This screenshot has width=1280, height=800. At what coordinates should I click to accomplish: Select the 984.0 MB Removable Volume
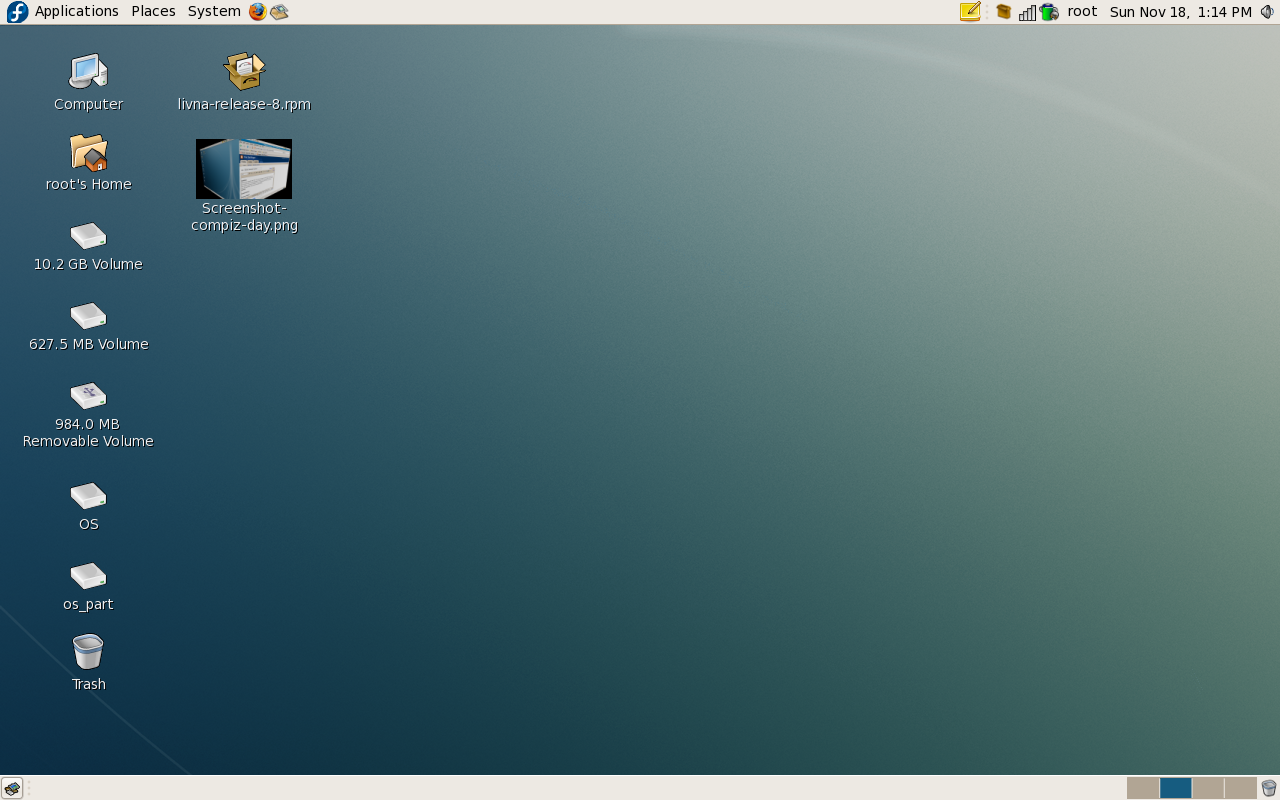tap(88, 396)
